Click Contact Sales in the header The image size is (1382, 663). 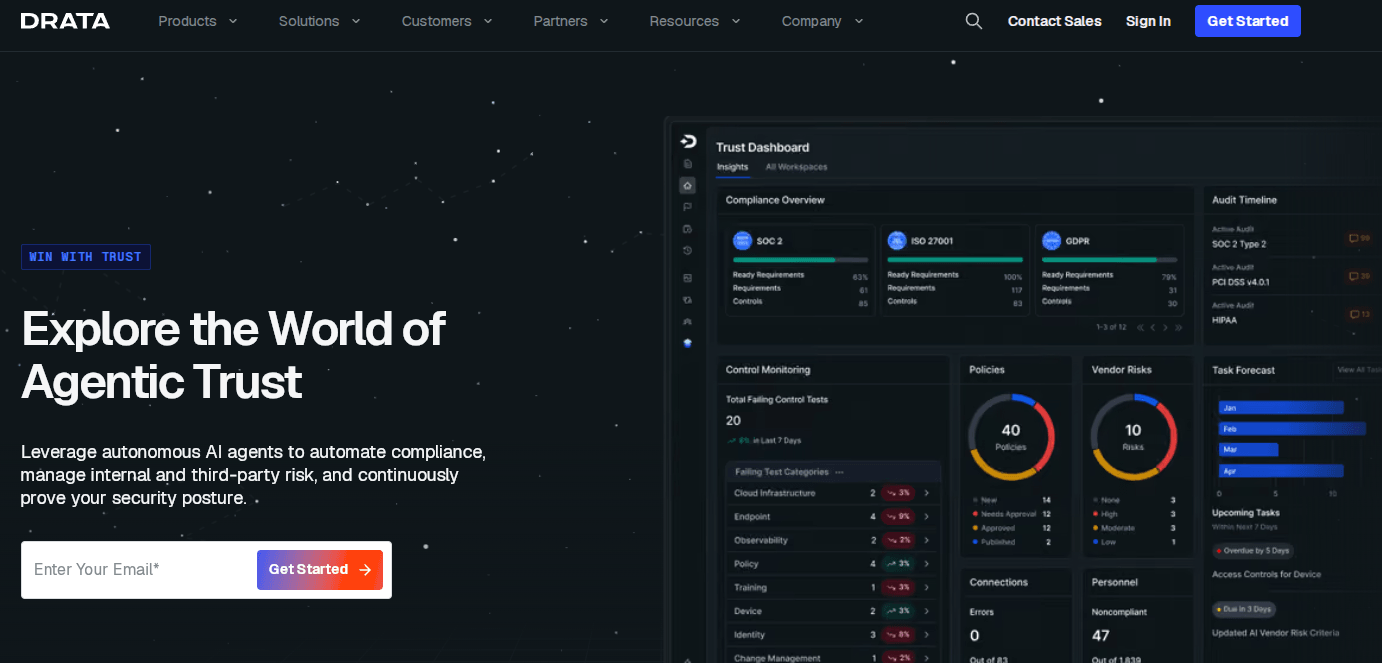click(1054, 21)
